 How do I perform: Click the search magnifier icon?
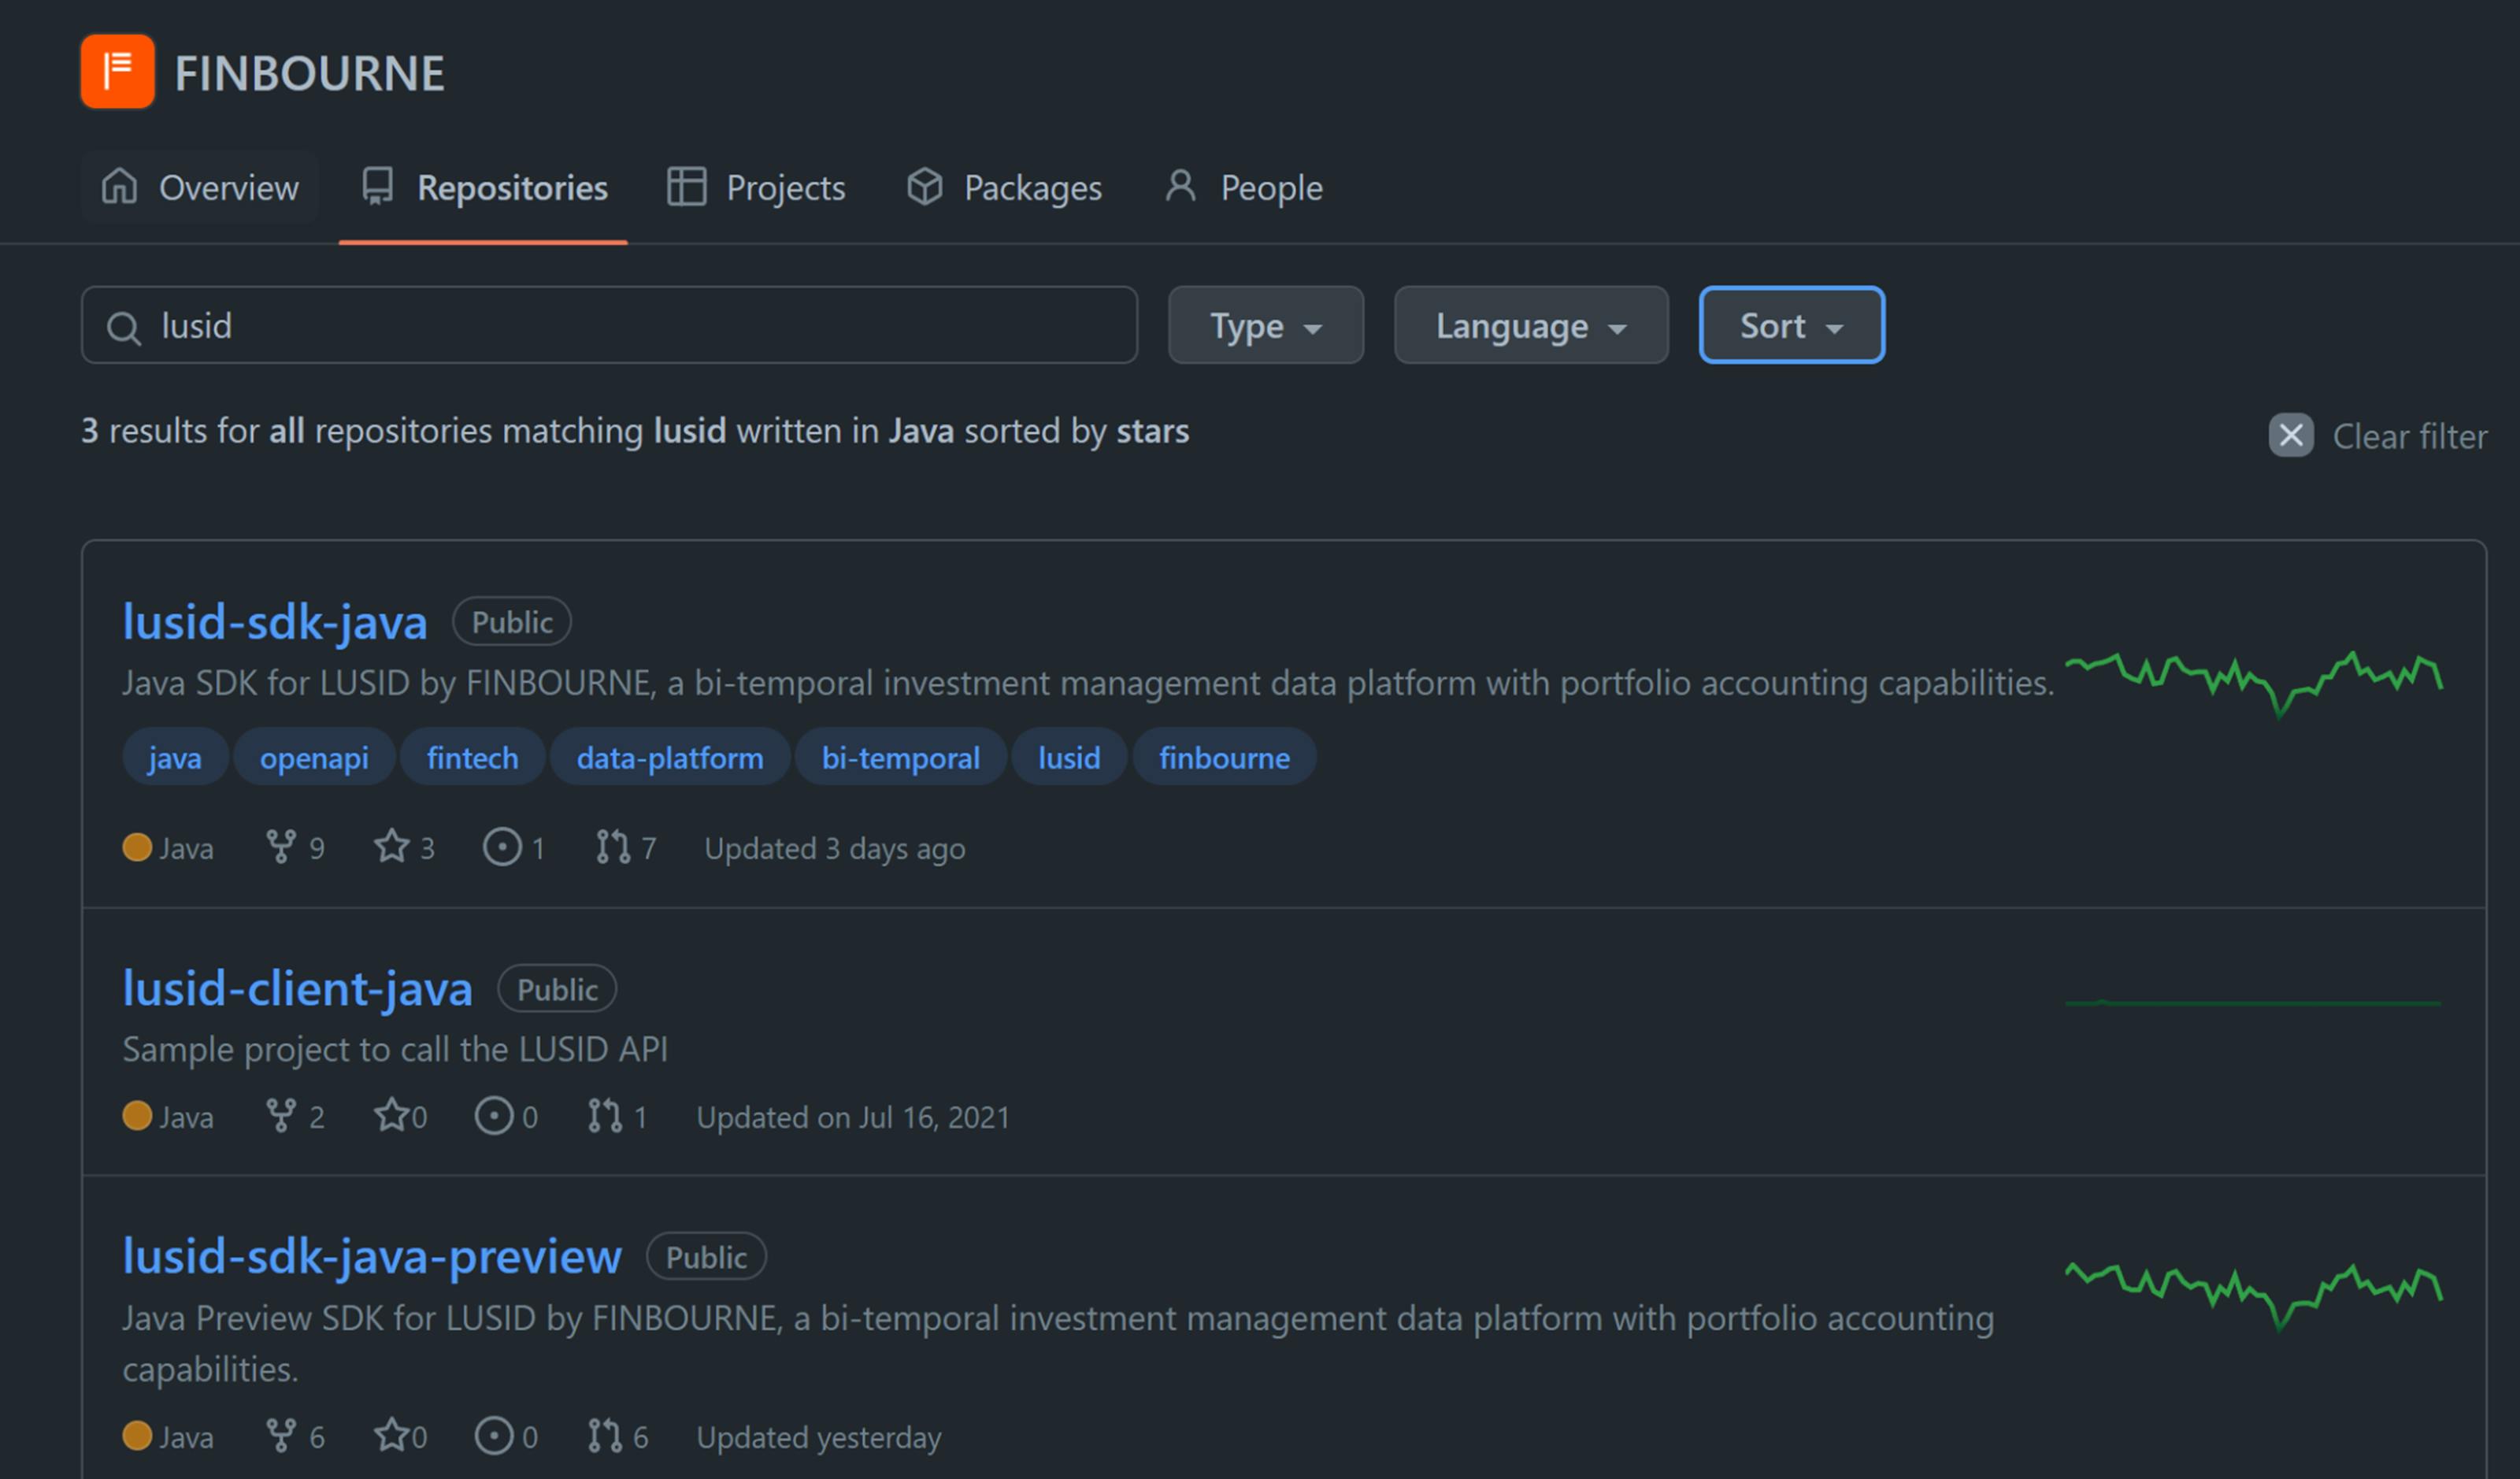[x=124, y=327]
